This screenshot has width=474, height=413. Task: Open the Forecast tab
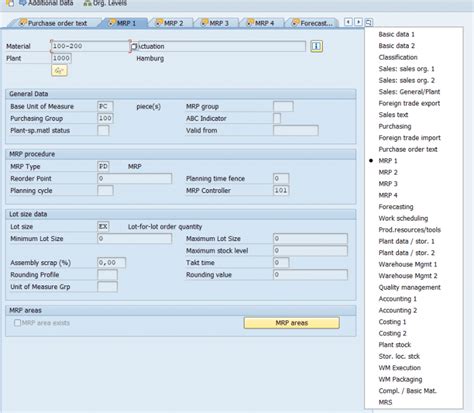tap(312, 23)
